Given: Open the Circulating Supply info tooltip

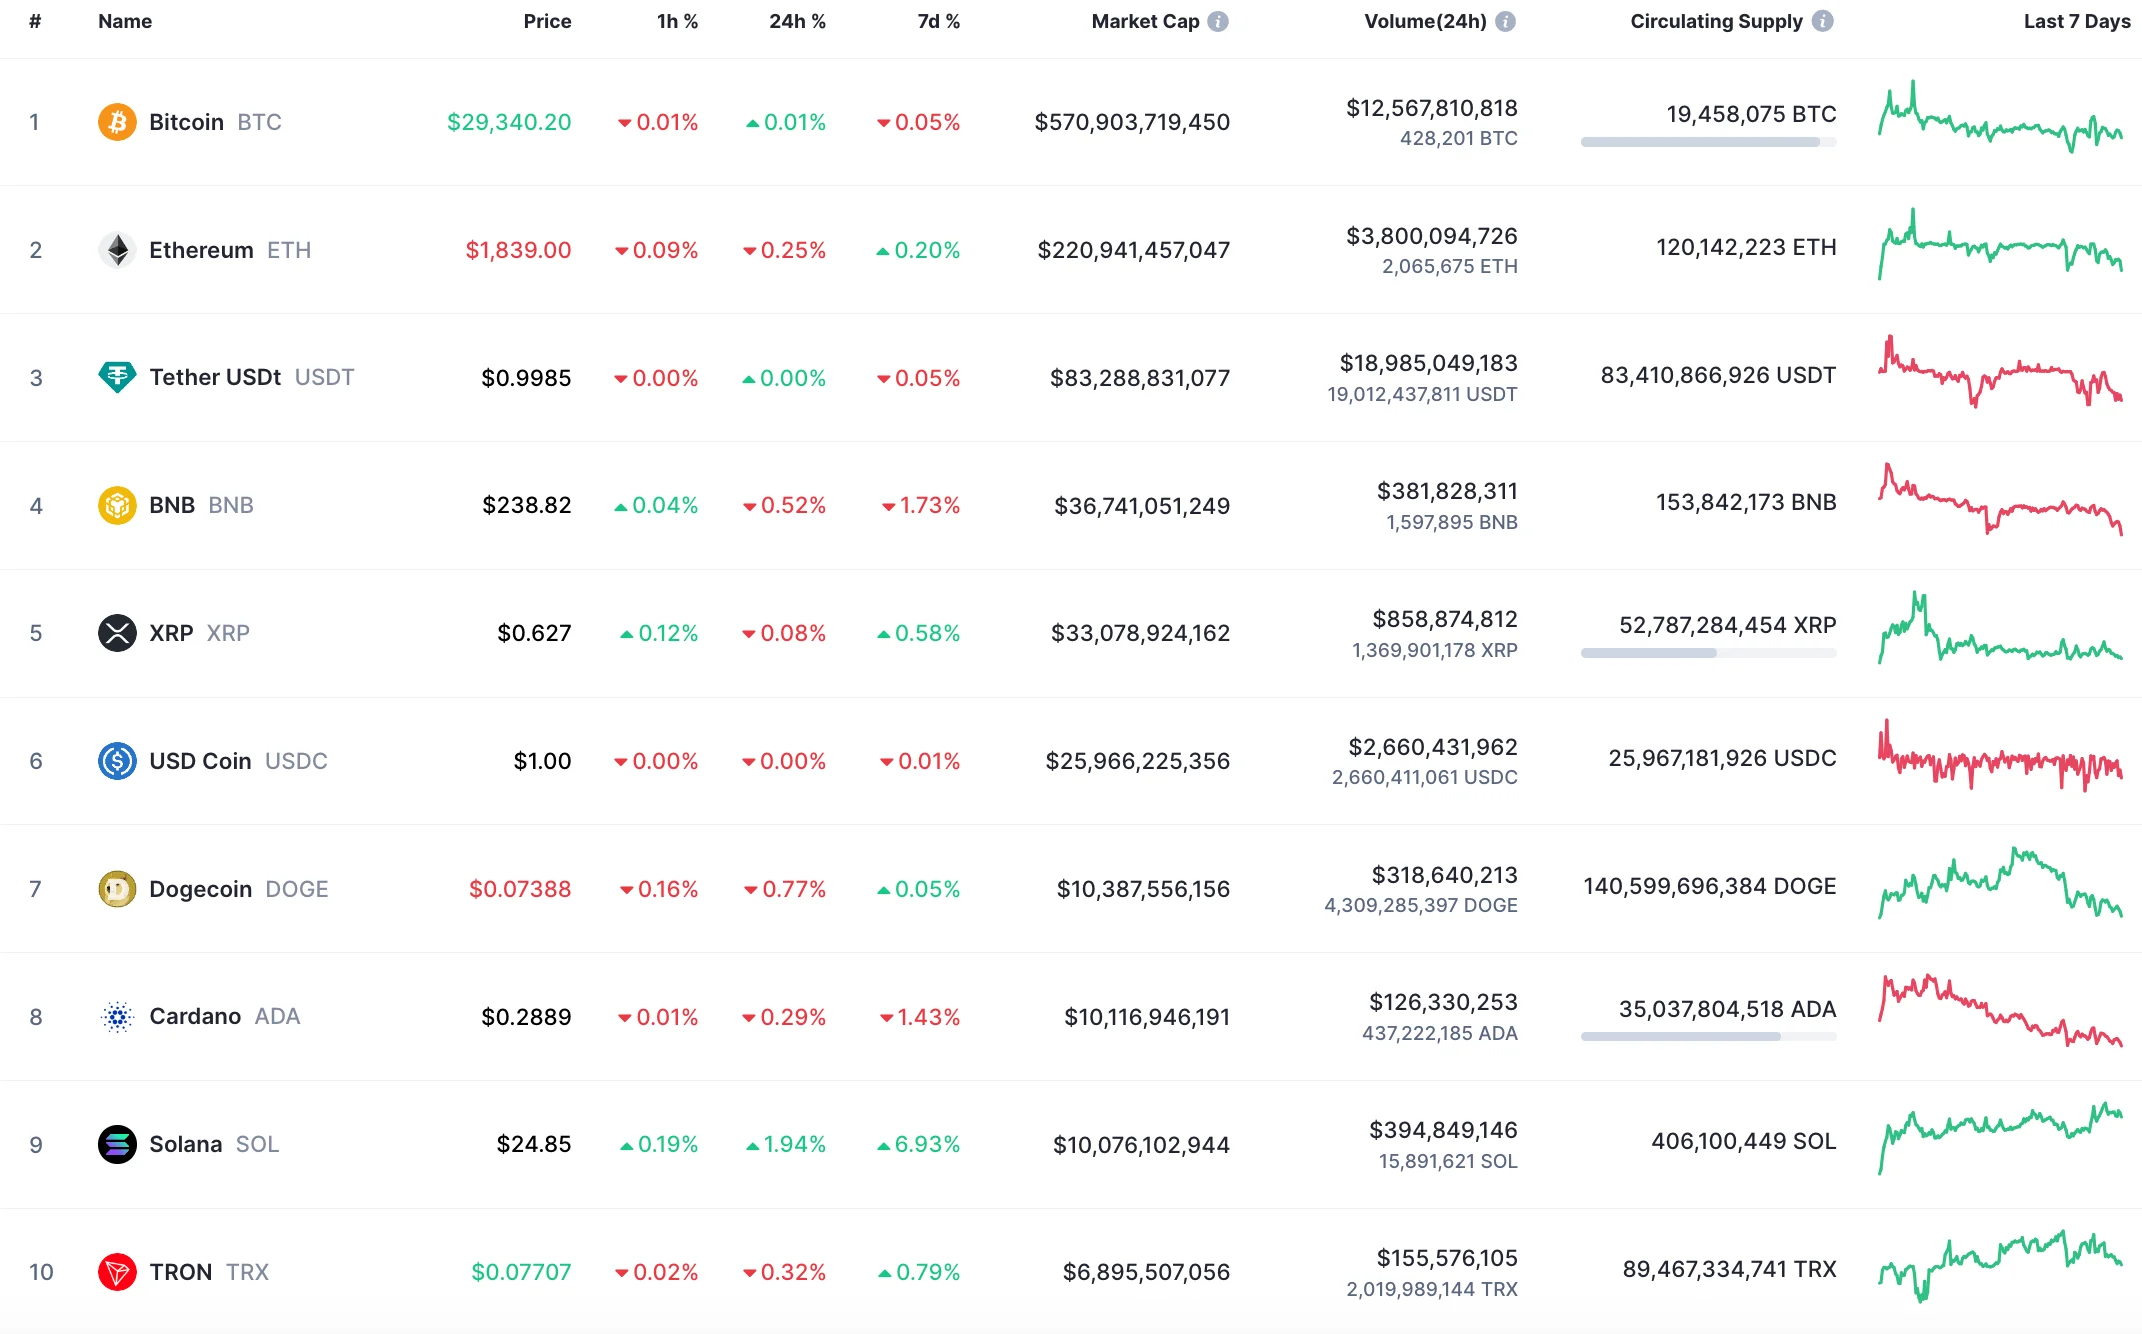Looking at the screenshot, I should pyautogui.click(x=1822, y=20).
